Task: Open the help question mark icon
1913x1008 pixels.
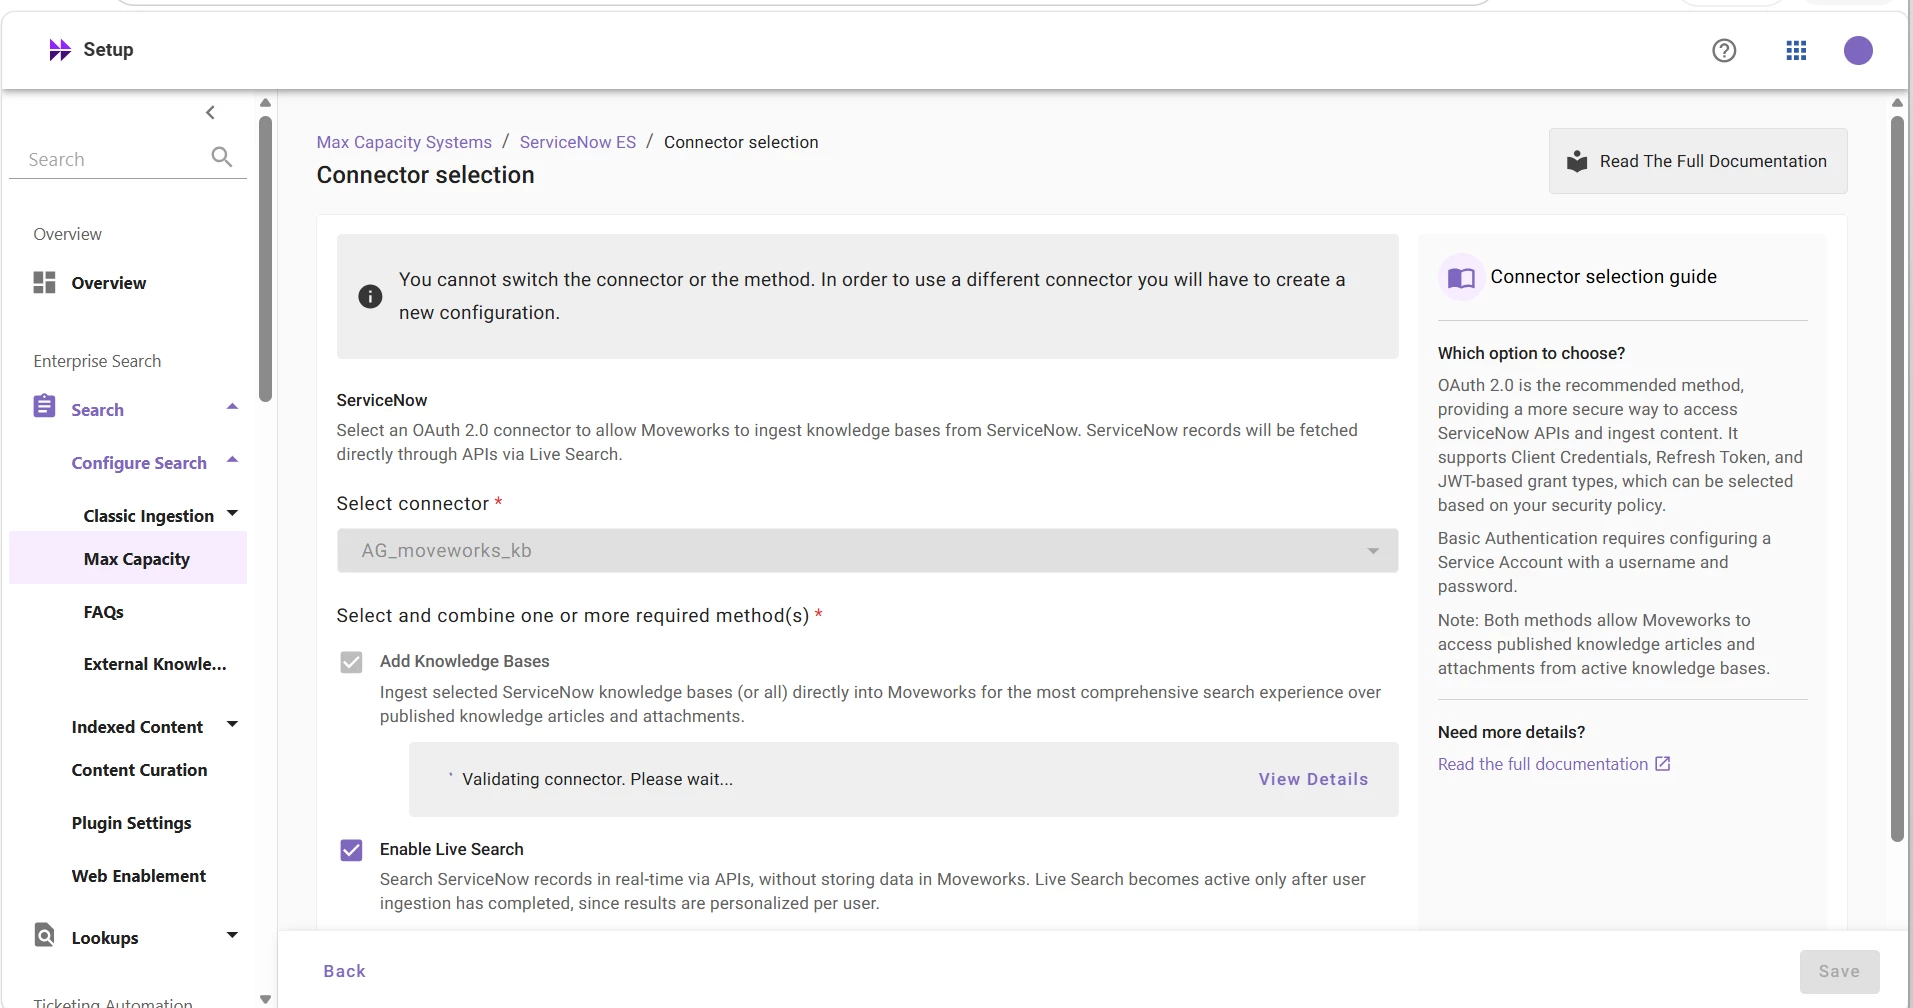Action: (1724, 50)
